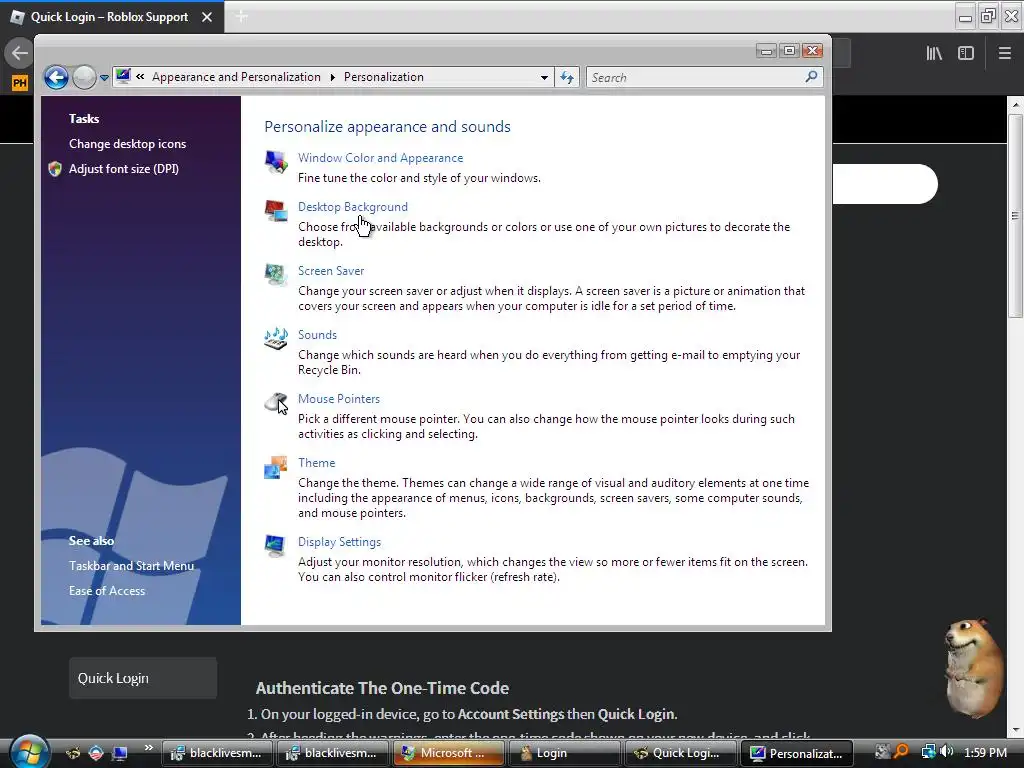Click the control panel icon in address bar
The height and width of the screenshot is (768, 1024).
(123, 76)
